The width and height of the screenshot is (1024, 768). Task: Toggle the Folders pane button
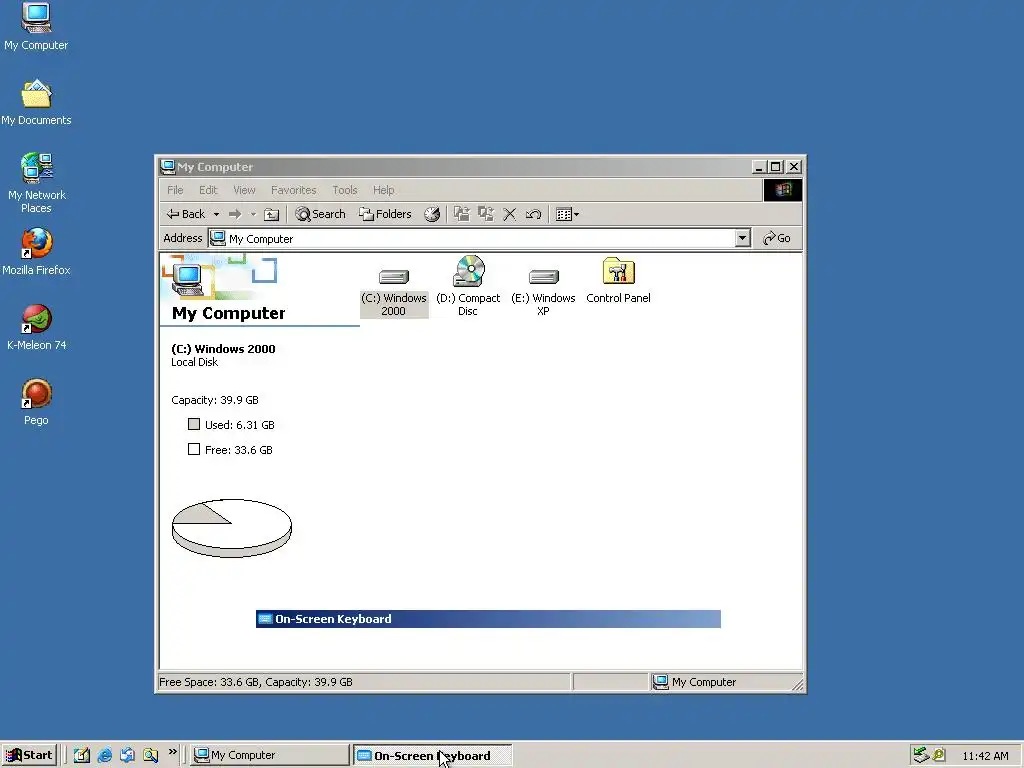click(385, 214)
